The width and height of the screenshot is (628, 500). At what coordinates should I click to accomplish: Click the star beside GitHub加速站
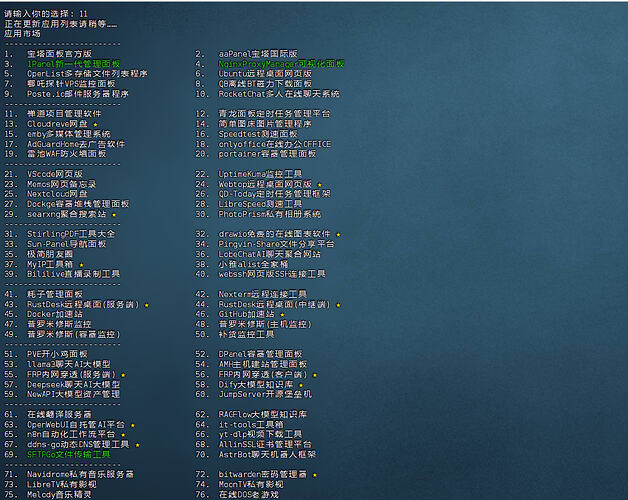click(282, 315)
